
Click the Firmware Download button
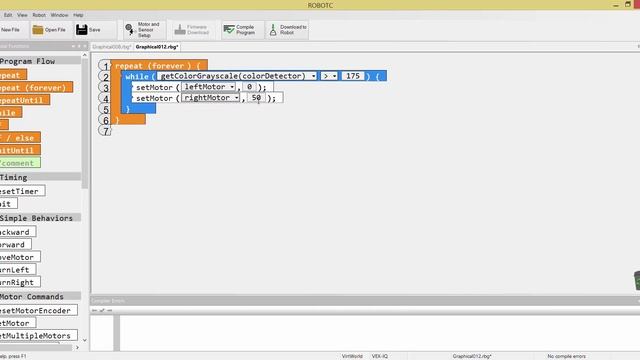pyautogui.click(x=191, y=30)
